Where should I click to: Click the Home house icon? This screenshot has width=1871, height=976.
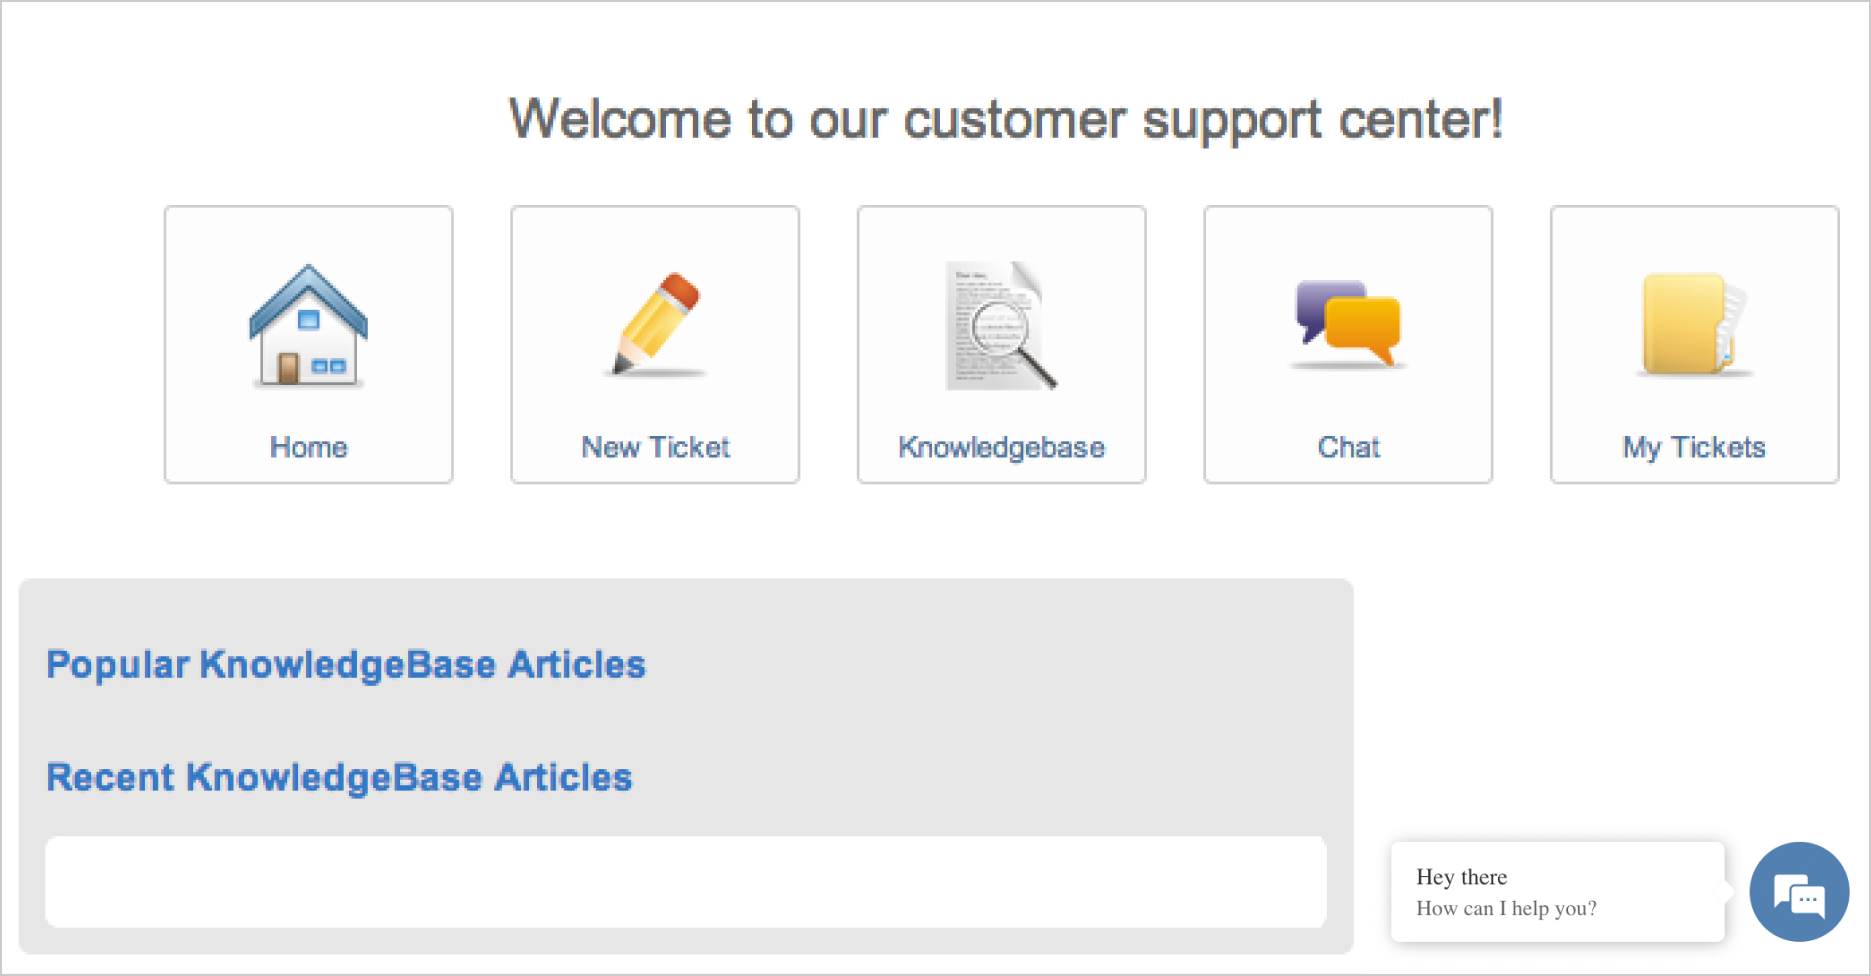pyautogui.click(x=308, y=325)
